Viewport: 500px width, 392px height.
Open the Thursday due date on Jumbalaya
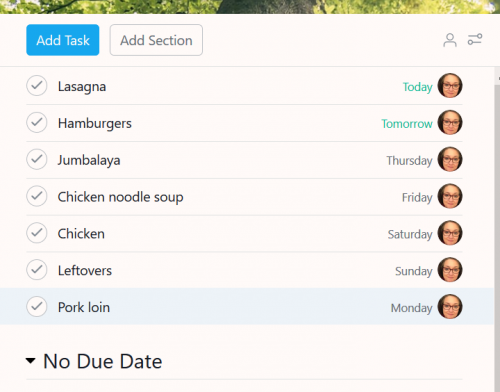tap(409, 161)
